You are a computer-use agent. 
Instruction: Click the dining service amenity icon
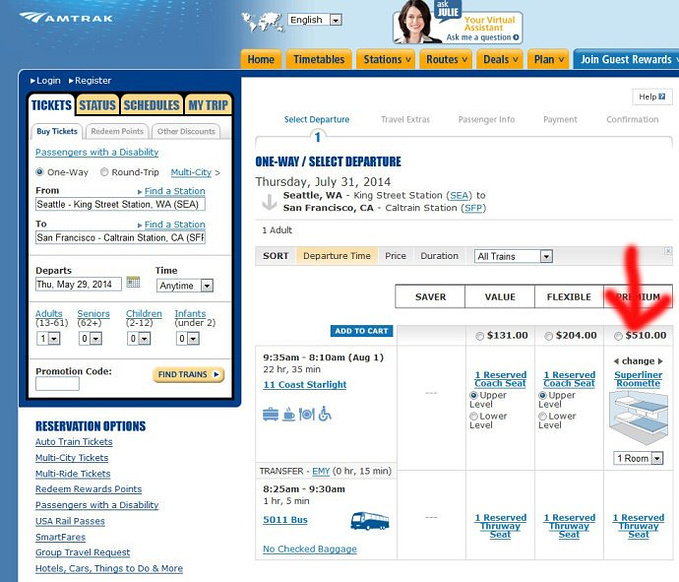[x=307, y=414]
